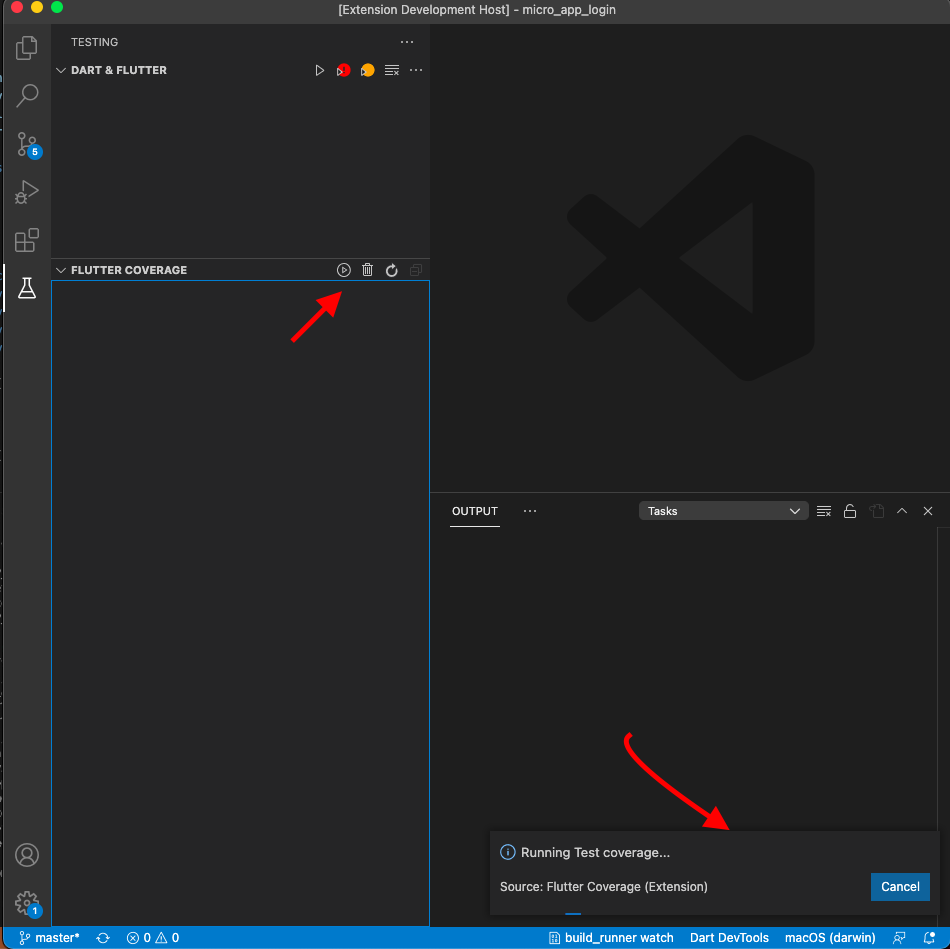This screenshot has height=949, width=950.
Task: Open the Search view in activity bar
Action: point(27,96)
